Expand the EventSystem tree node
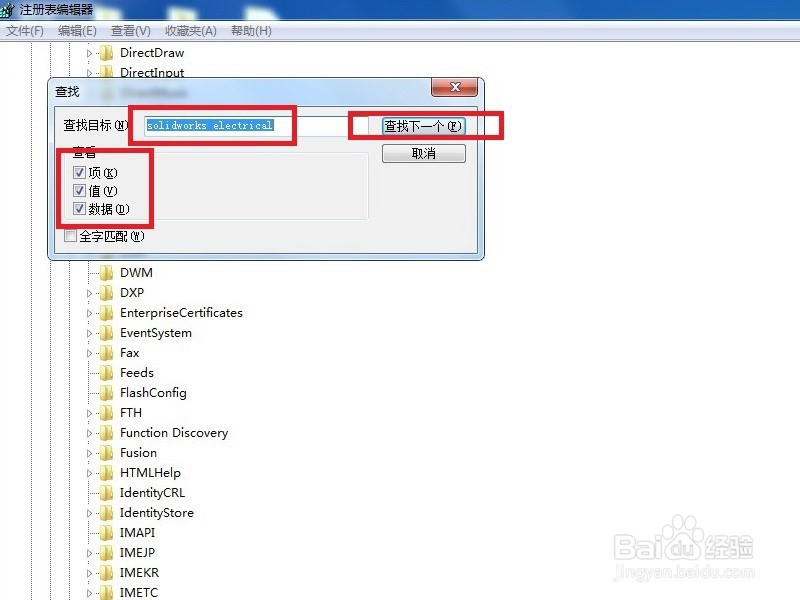Screen dimensions: 800x600 point(89,333)
